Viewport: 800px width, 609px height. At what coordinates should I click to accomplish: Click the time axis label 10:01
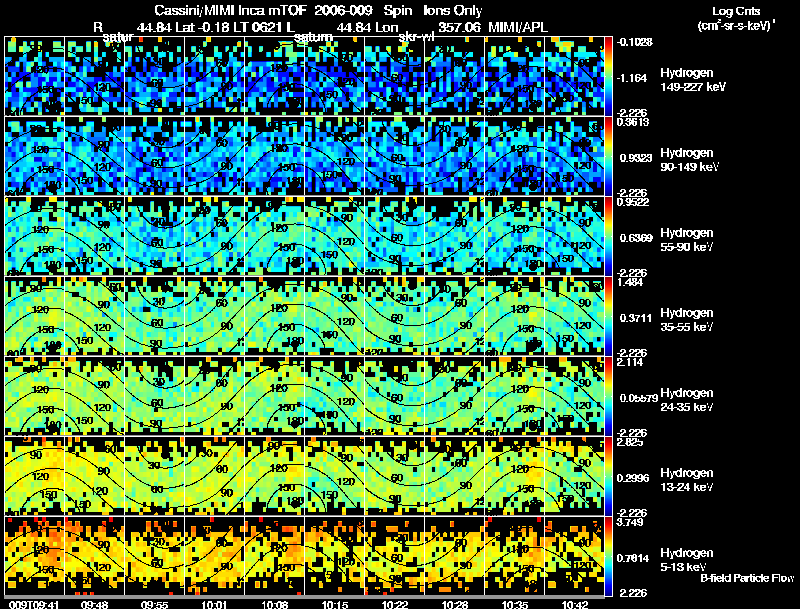[x=214, y=604]
